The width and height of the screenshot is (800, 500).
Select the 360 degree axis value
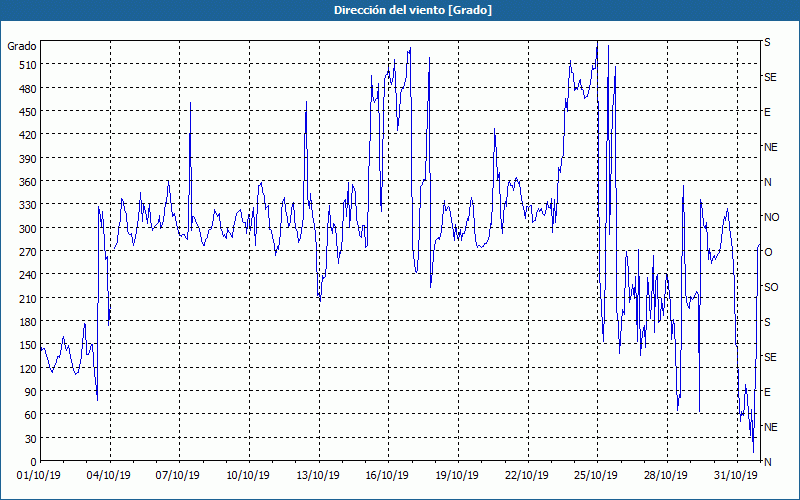click(27, 182)
